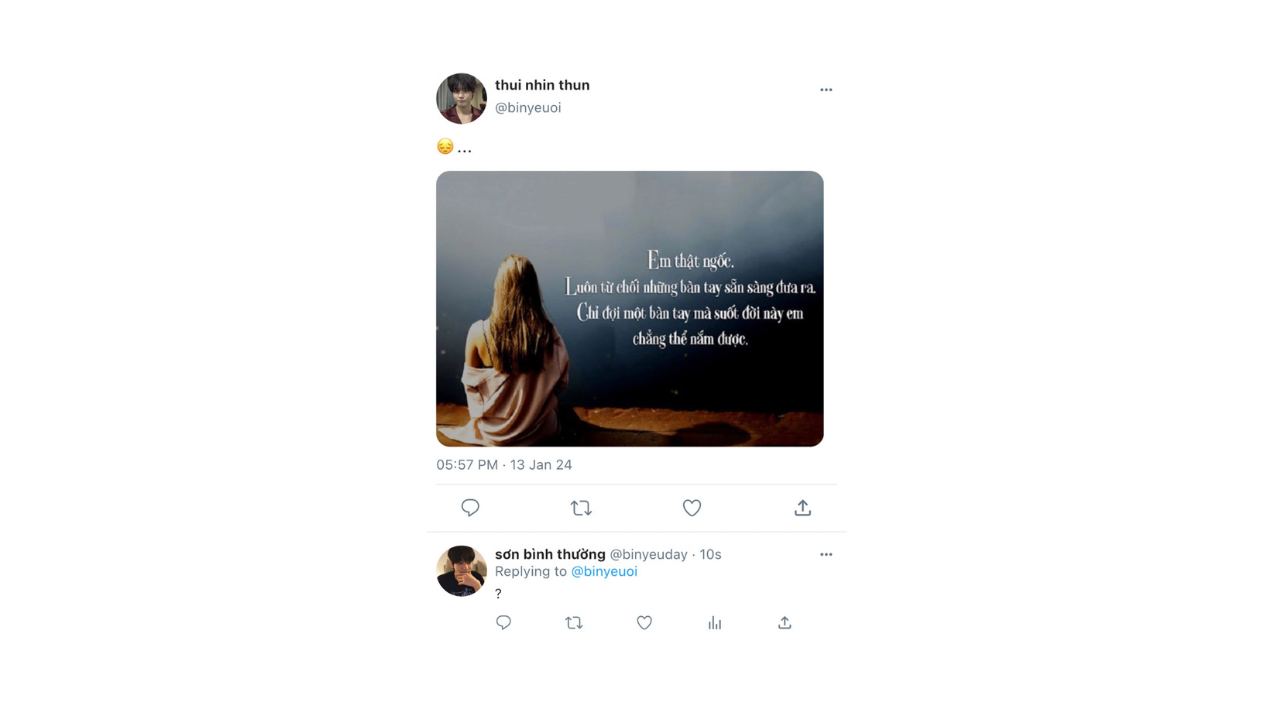1280x720 pixels.
Task: Reply to the main tweet by binyeuoi
Action: pos(470,508)
